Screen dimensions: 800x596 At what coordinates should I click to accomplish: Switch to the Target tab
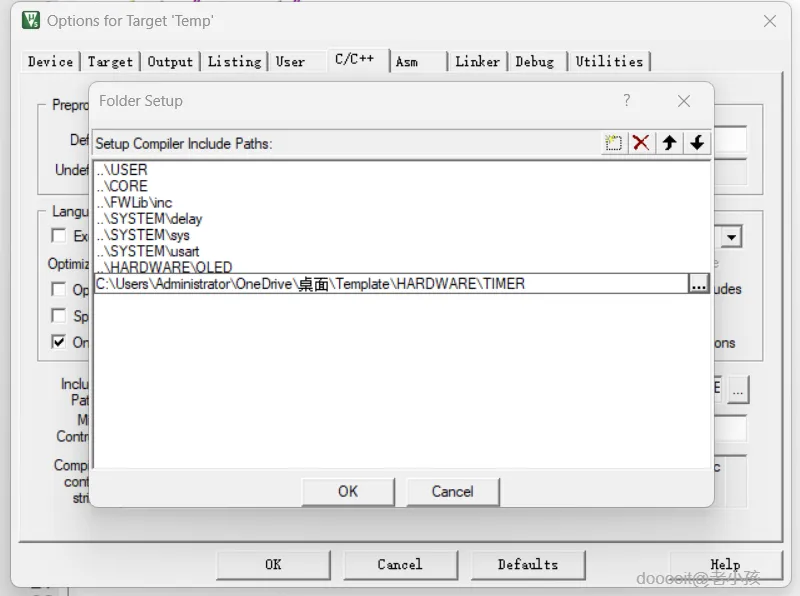(x=110, y=62)
